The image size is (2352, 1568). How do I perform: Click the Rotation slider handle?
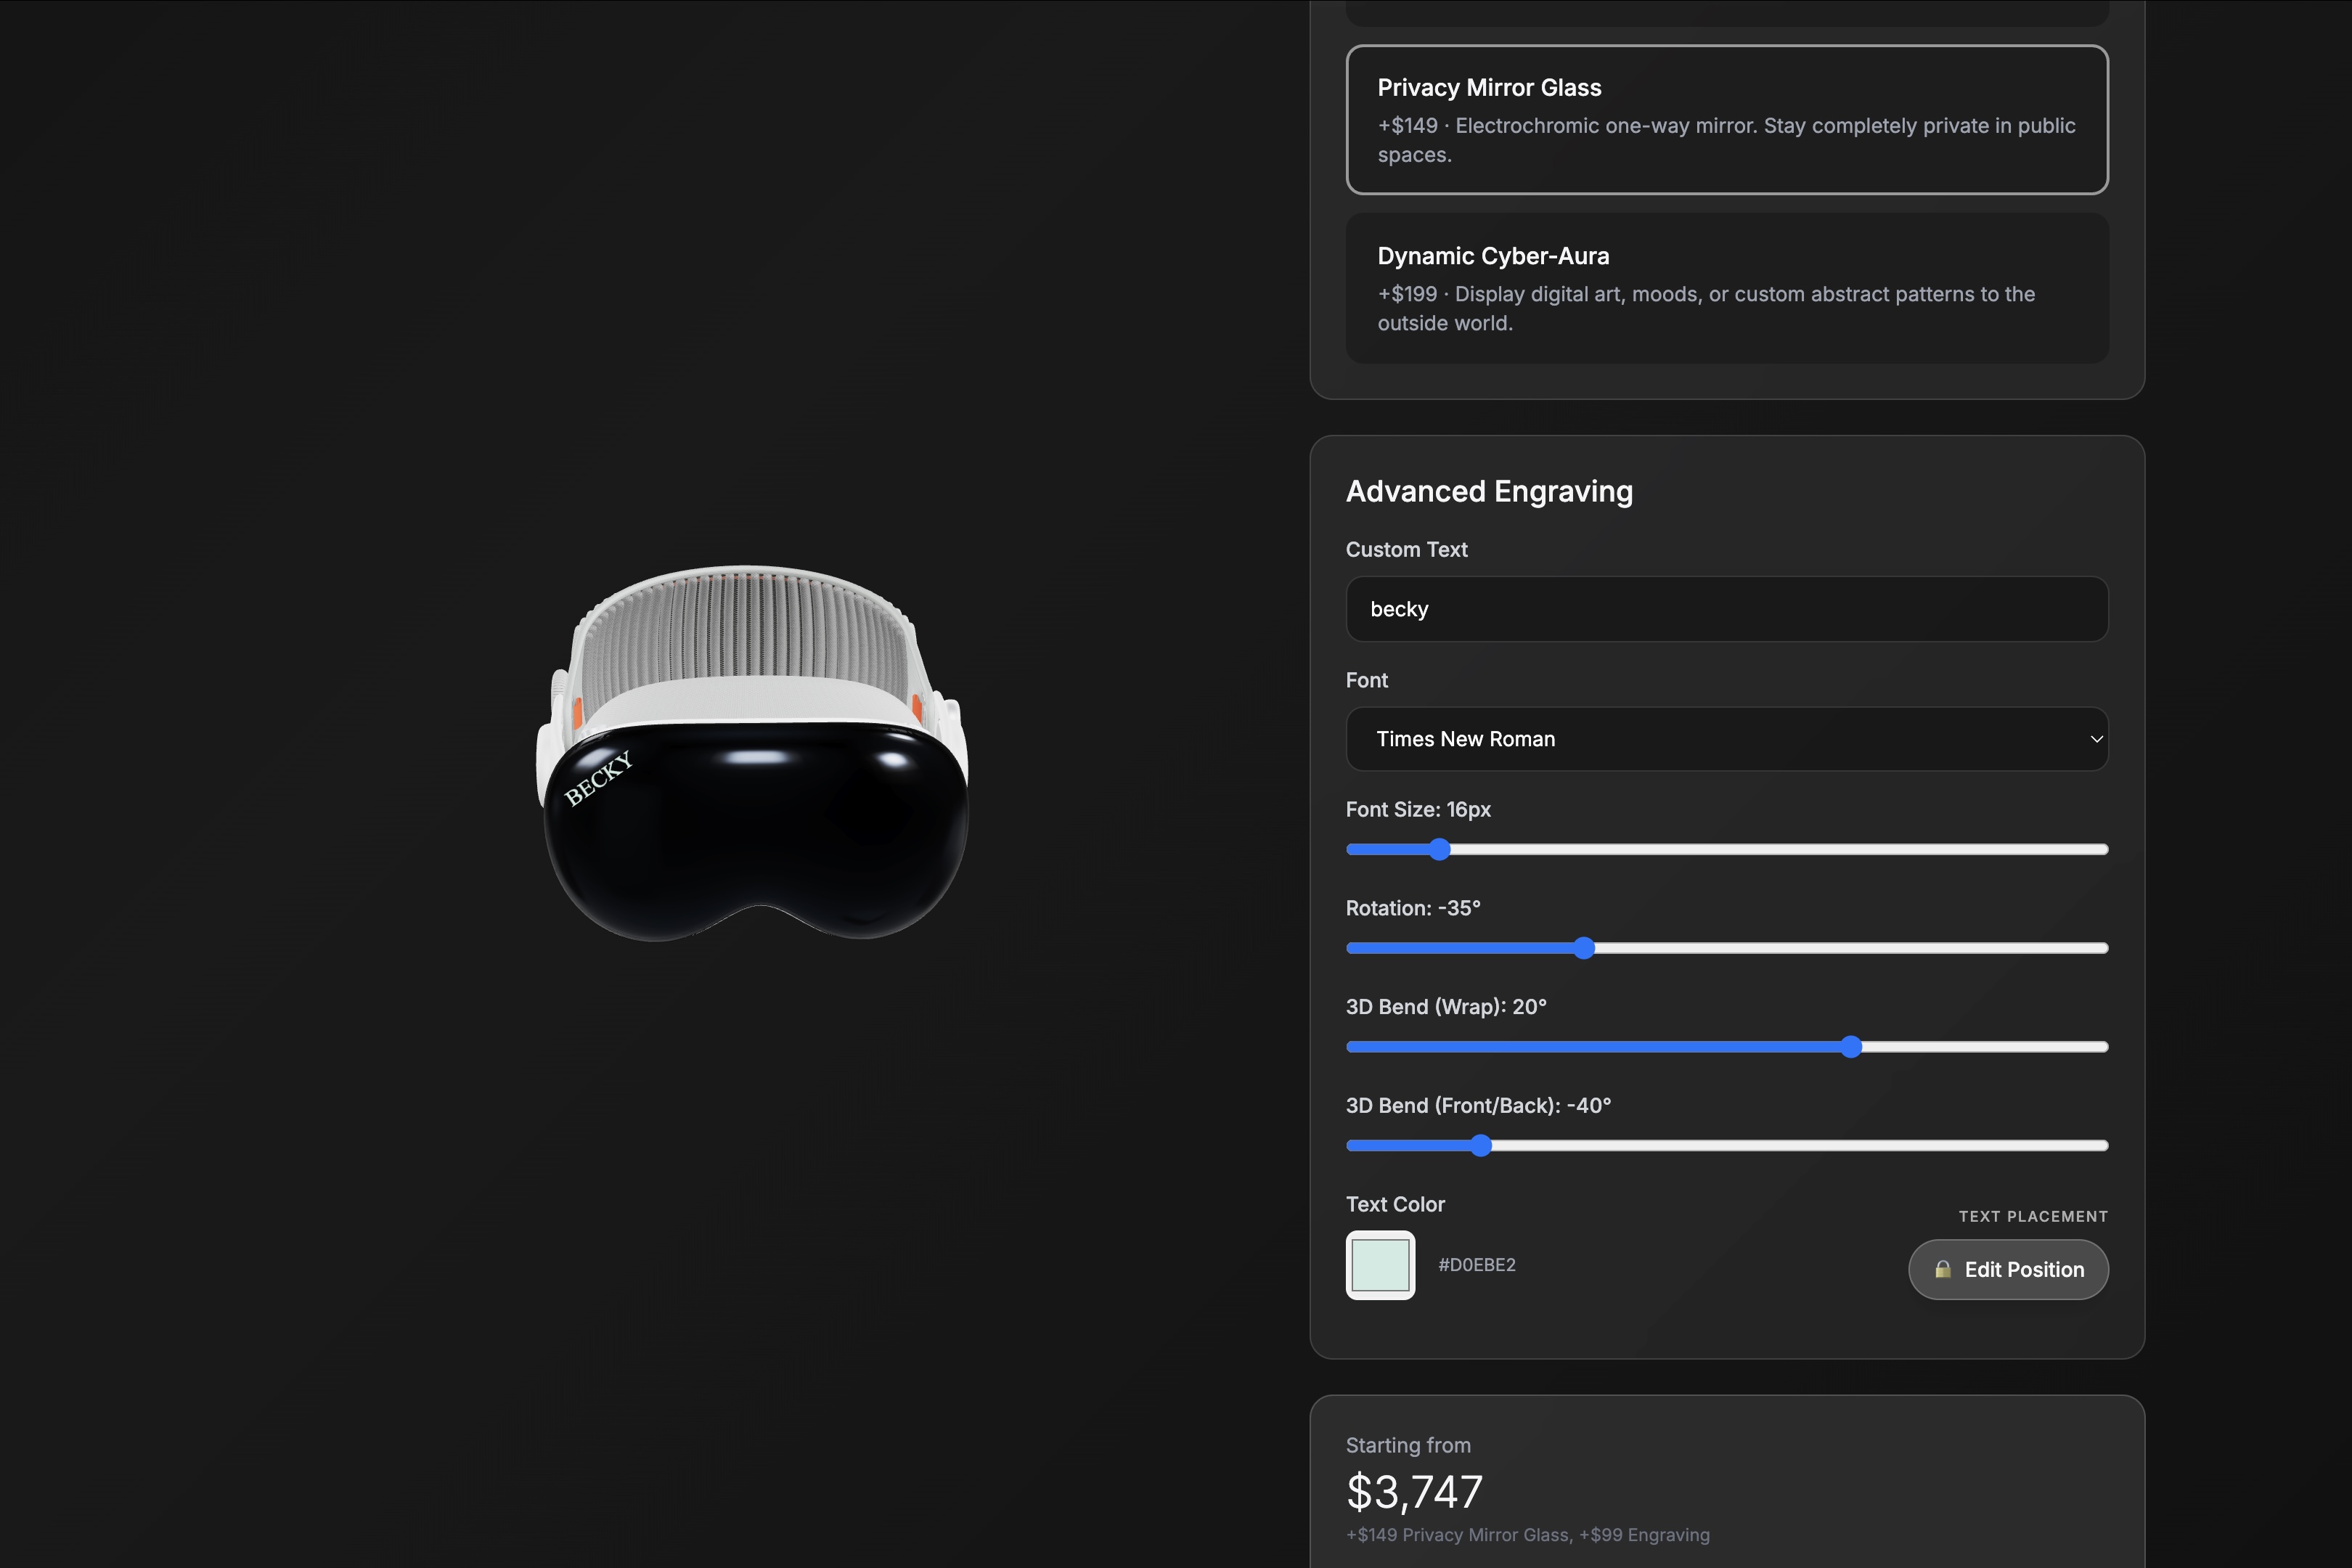(1583, 948)
